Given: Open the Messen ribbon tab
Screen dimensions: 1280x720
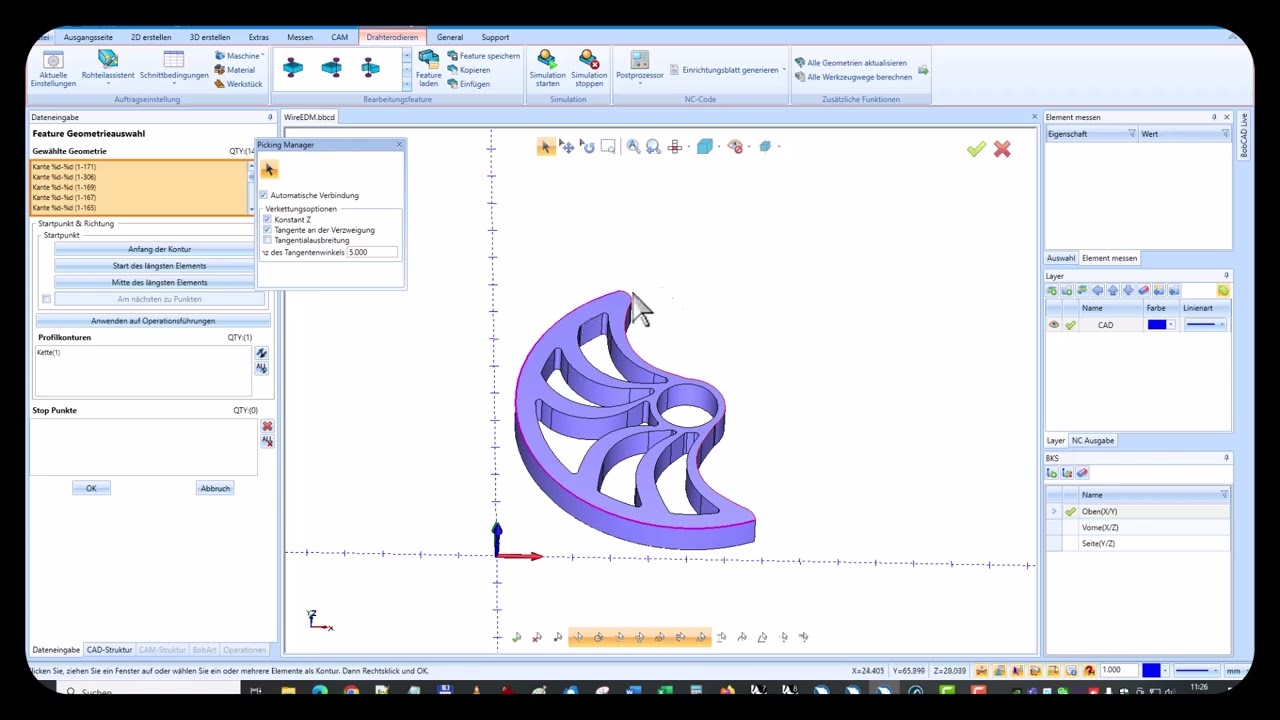Looking at the screenshot, I should [300, 37].
